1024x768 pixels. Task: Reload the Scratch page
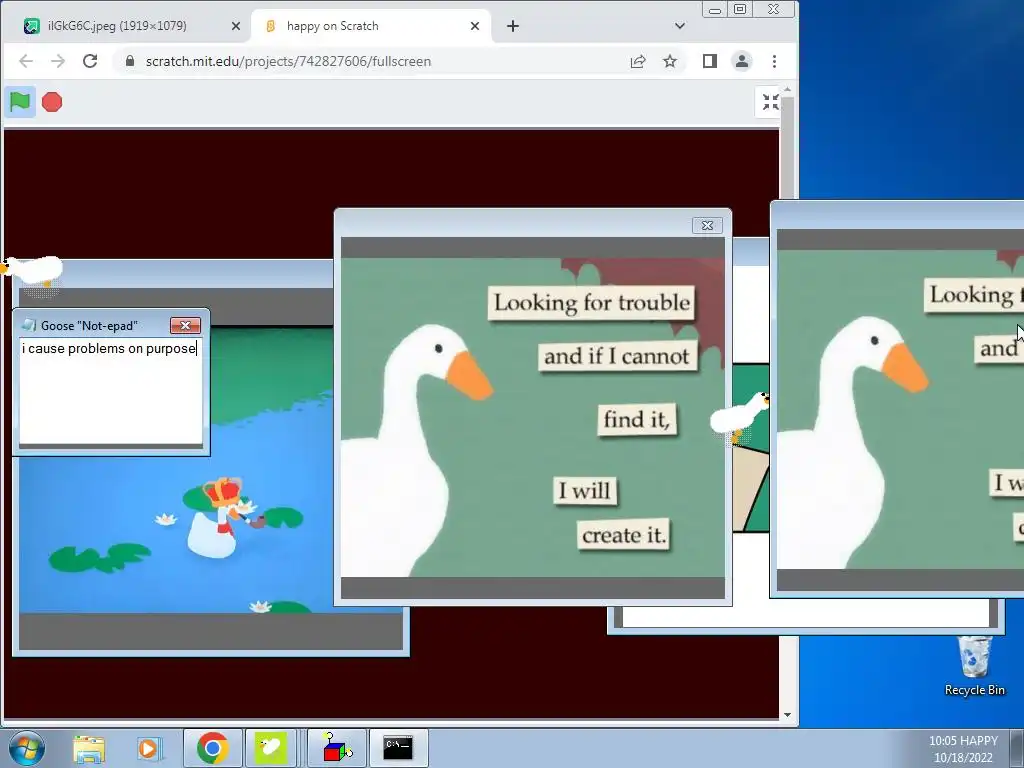[x=90, y=61]
